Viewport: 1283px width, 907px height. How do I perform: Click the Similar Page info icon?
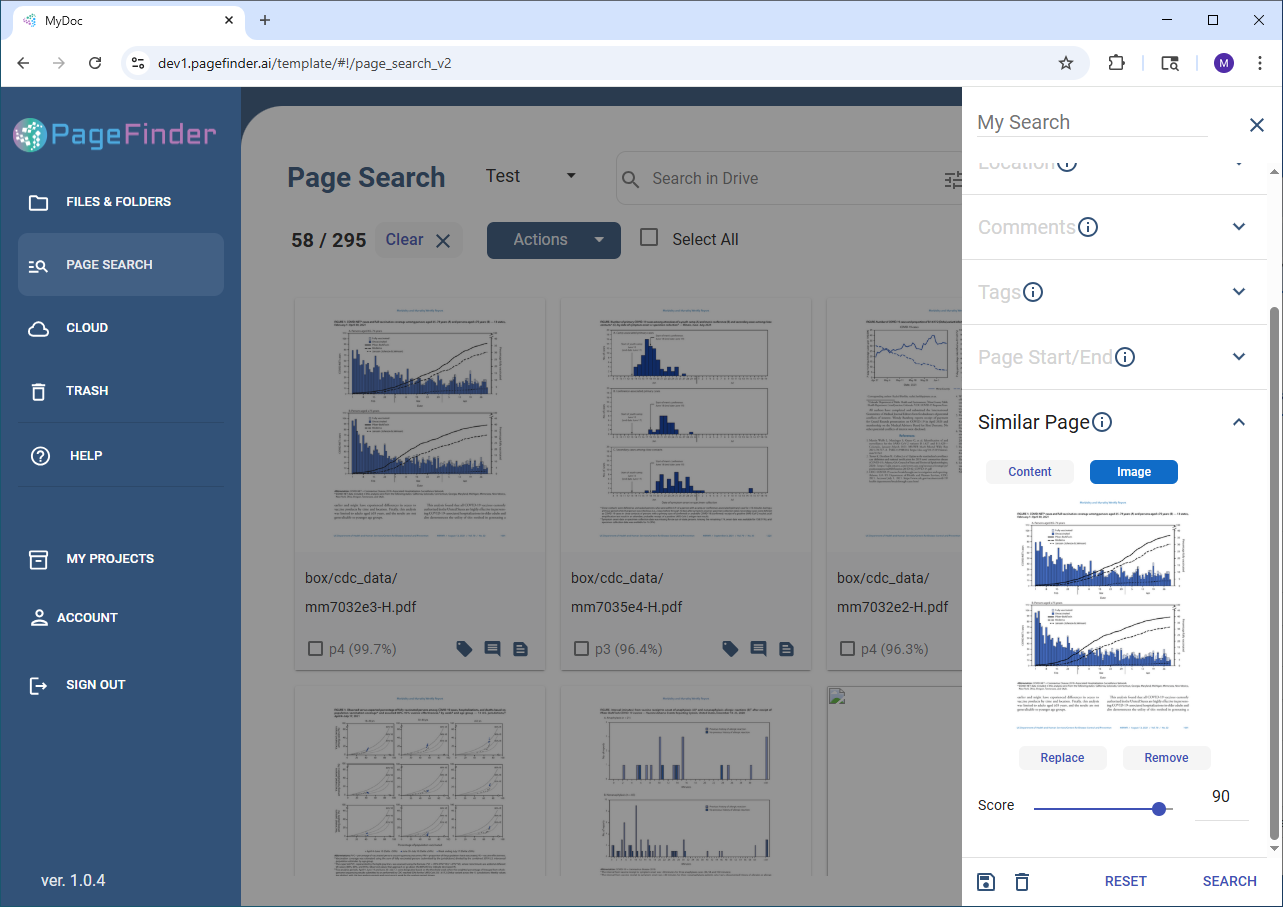tap(1102, 422)
